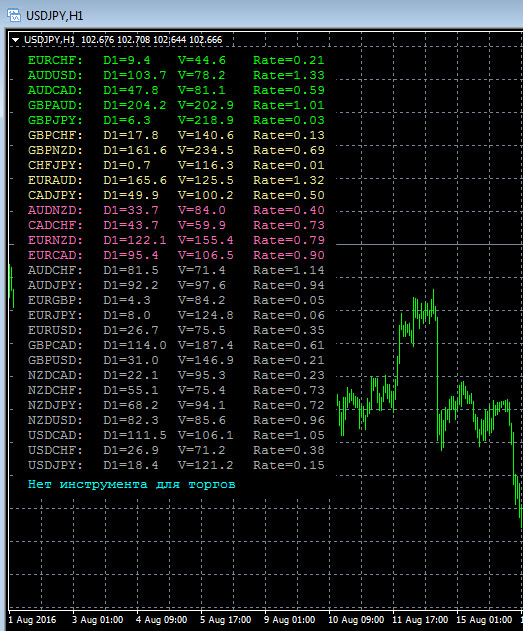
Task: Click the Rate=0.90 value
Action: tap(289, 256)
